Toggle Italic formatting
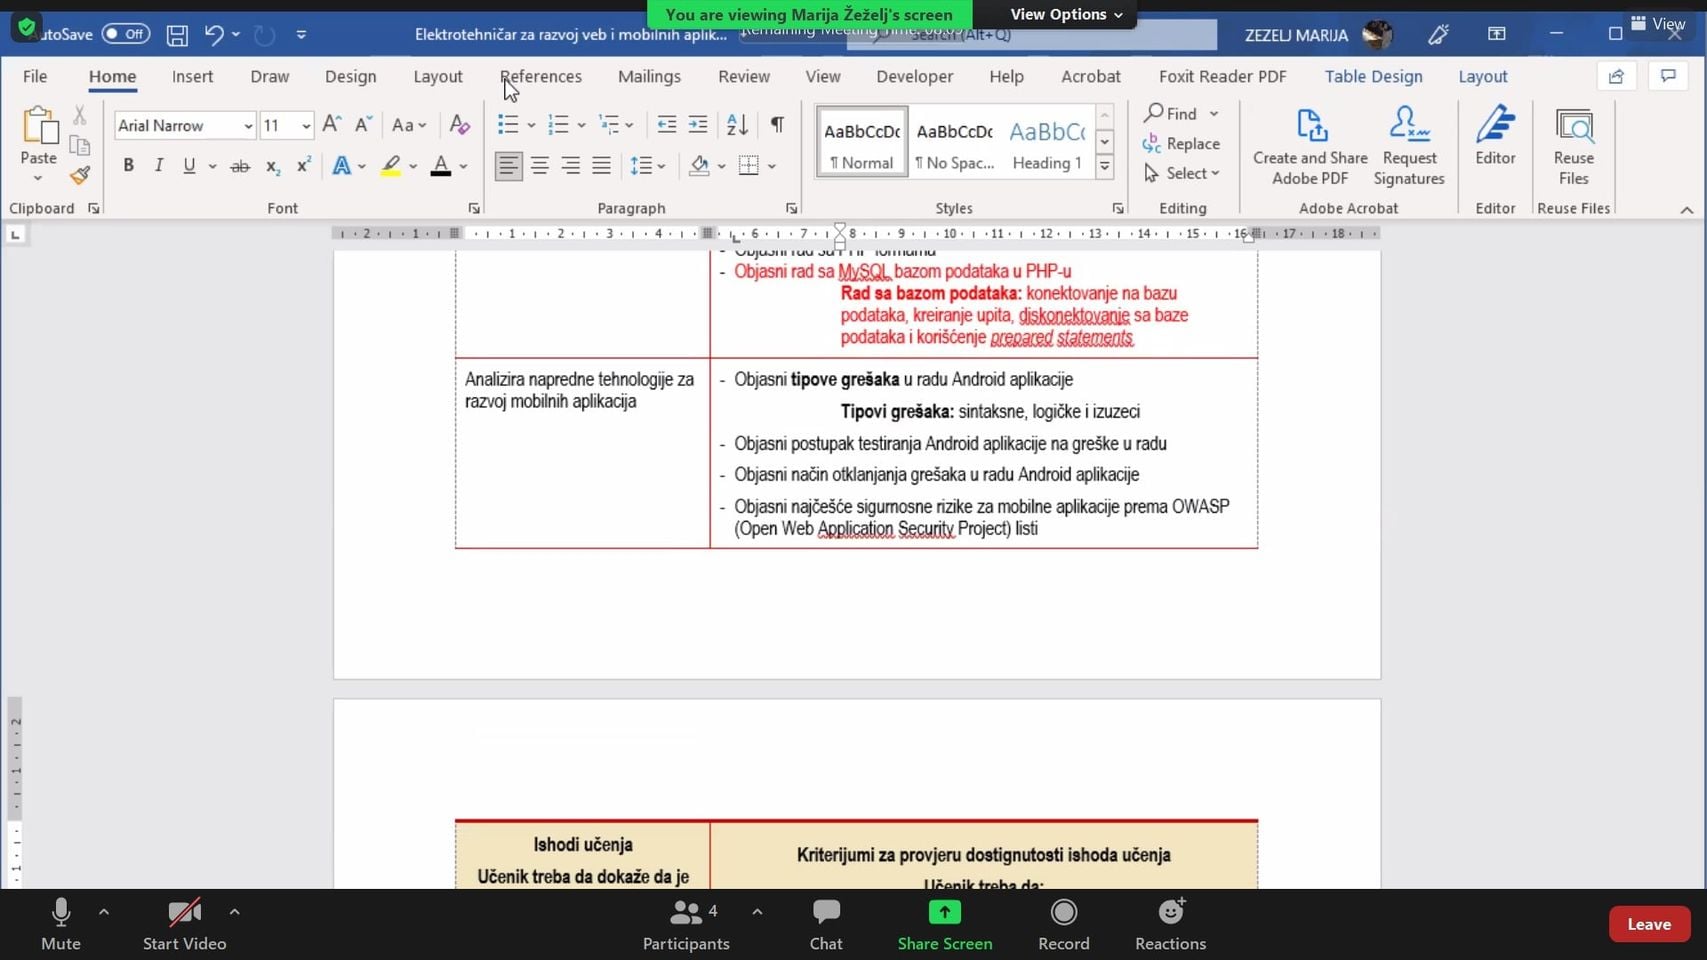The image size is (1707, 960). [158, 166]
